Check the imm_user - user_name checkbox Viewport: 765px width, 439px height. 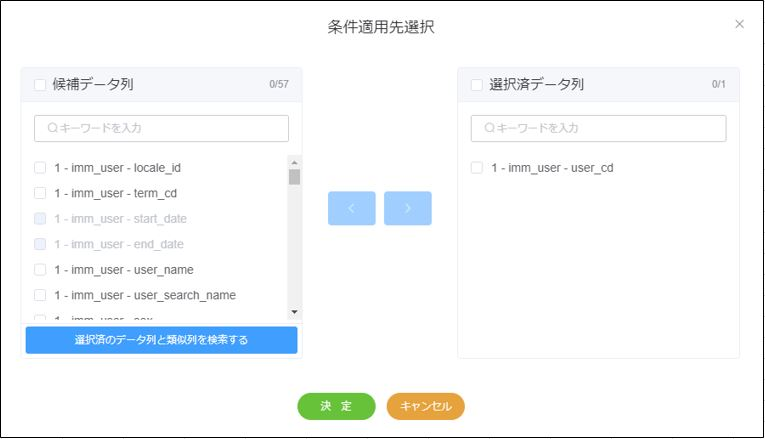(40, 270)
